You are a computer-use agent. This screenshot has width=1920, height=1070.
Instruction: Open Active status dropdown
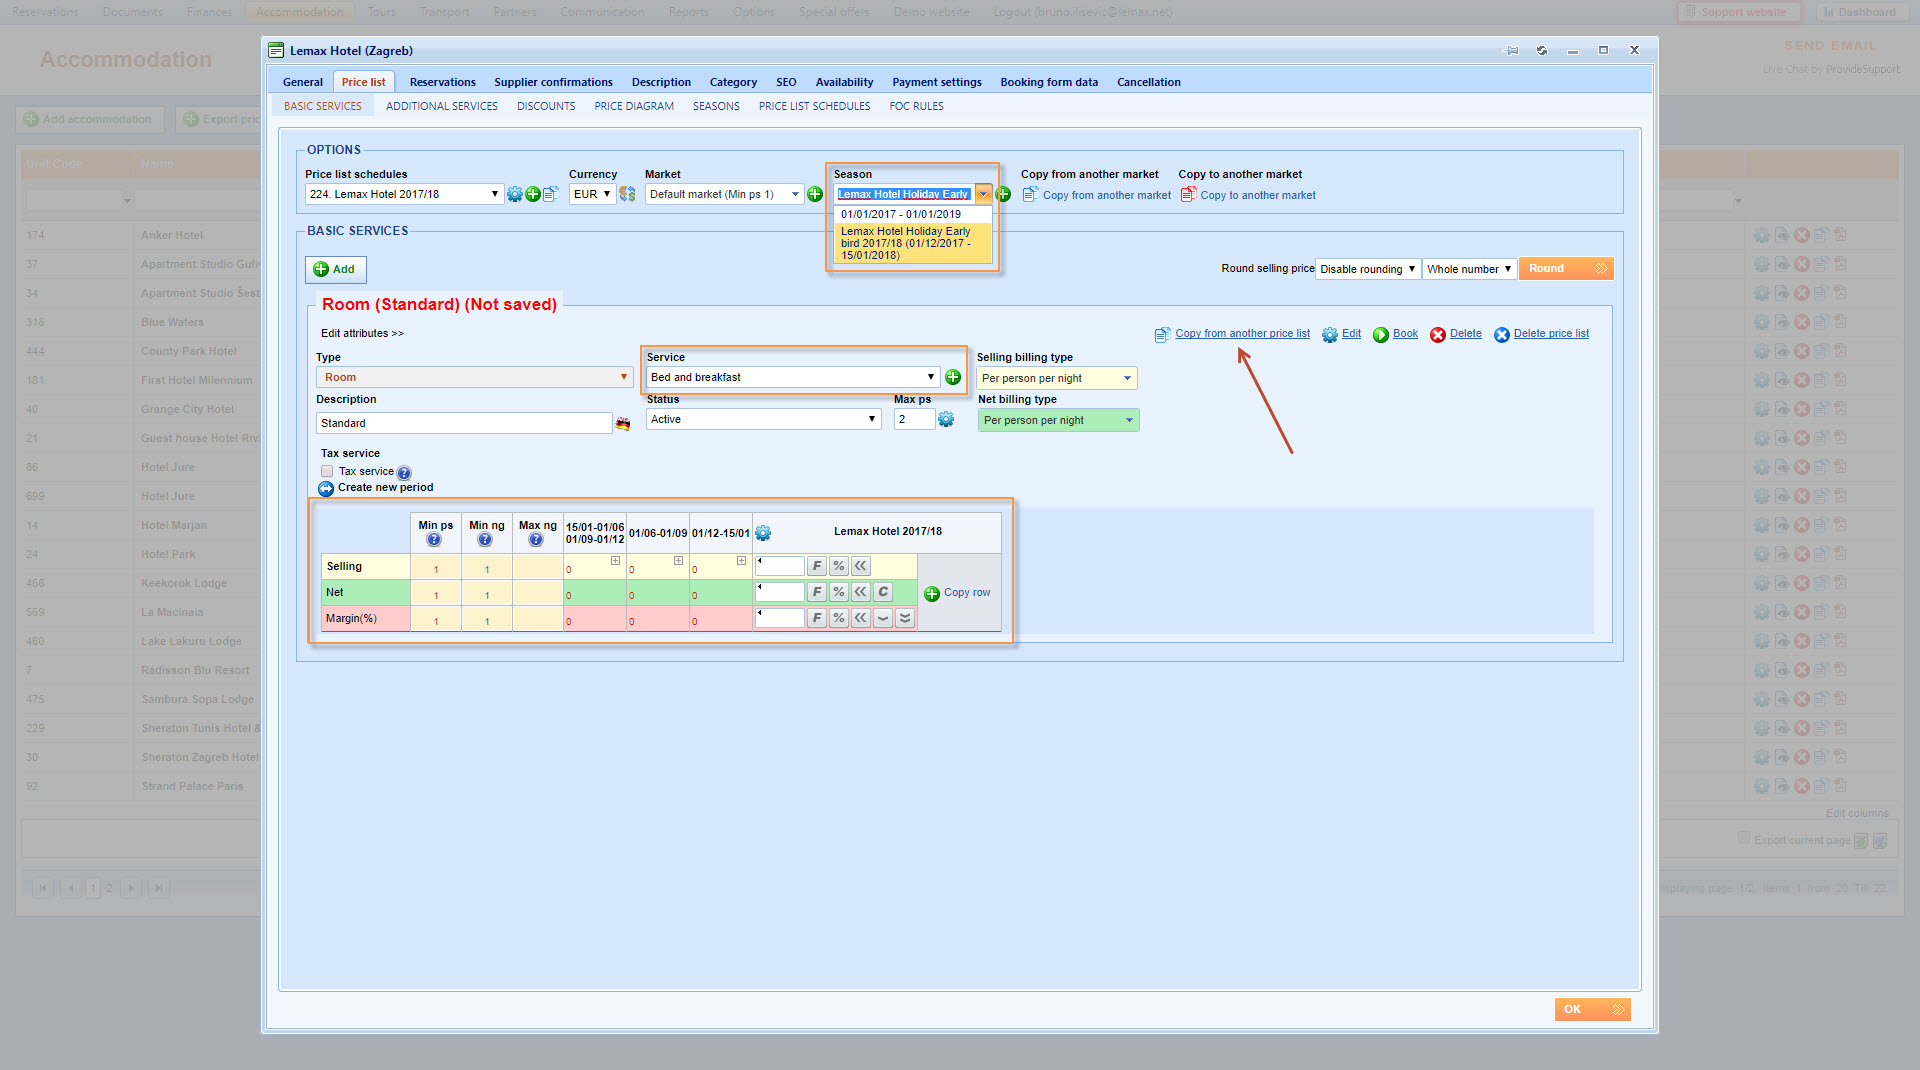point(763,419)
